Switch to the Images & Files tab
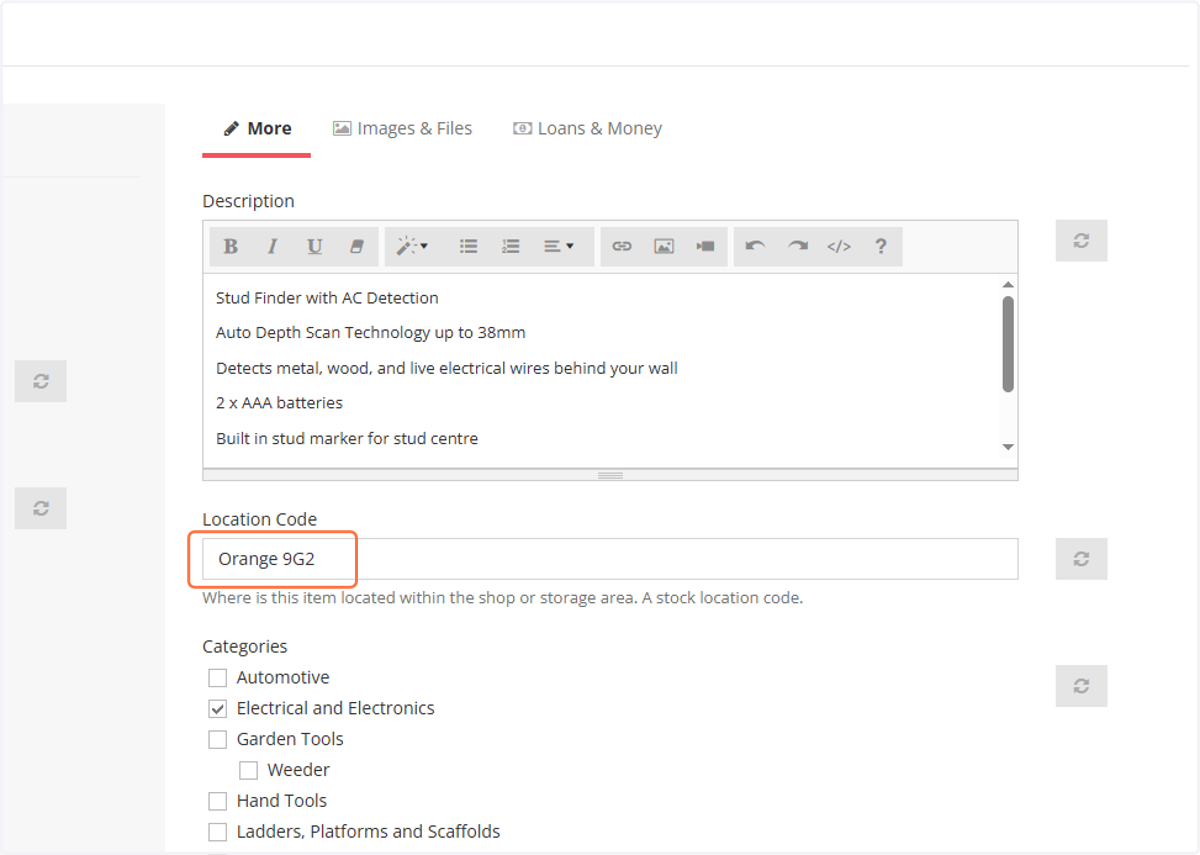 (402, 129)
